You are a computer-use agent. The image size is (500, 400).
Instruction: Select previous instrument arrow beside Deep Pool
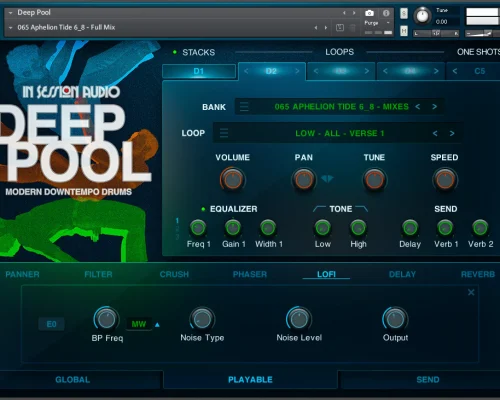coord(344,13)
